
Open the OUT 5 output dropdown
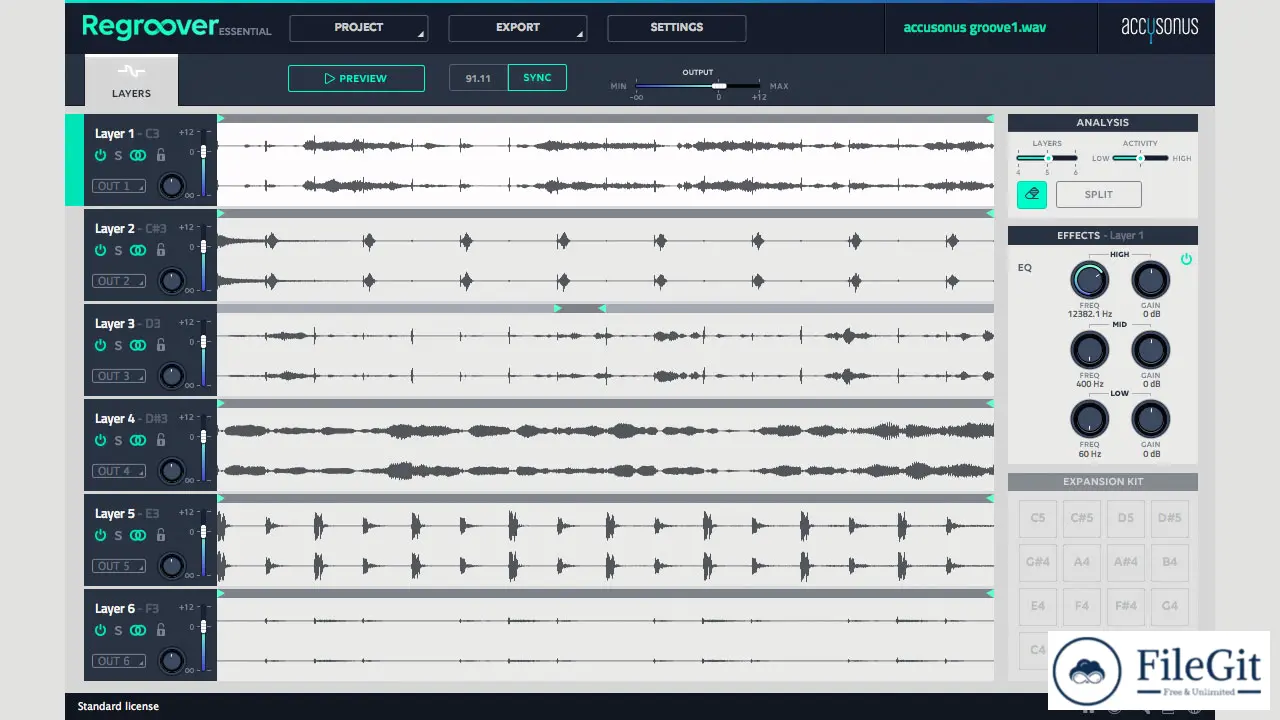119,566
